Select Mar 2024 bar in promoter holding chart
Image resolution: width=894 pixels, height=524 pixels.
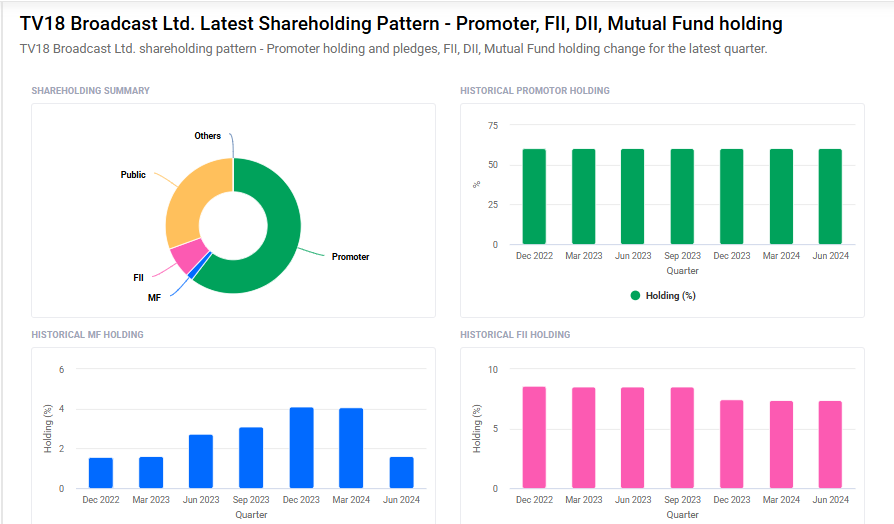pos(781,197)
